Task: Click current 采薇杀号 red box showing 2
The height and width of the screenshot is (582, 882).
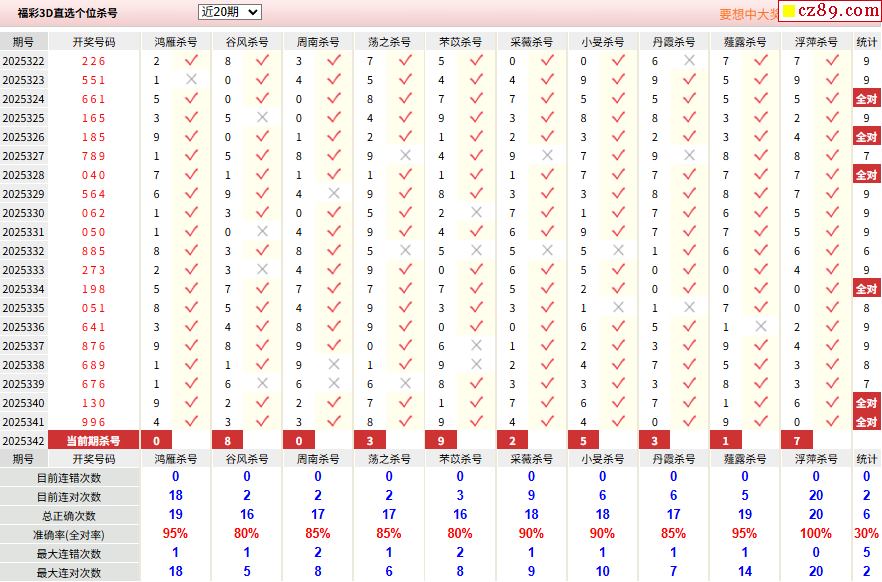Action: point(512,440)
